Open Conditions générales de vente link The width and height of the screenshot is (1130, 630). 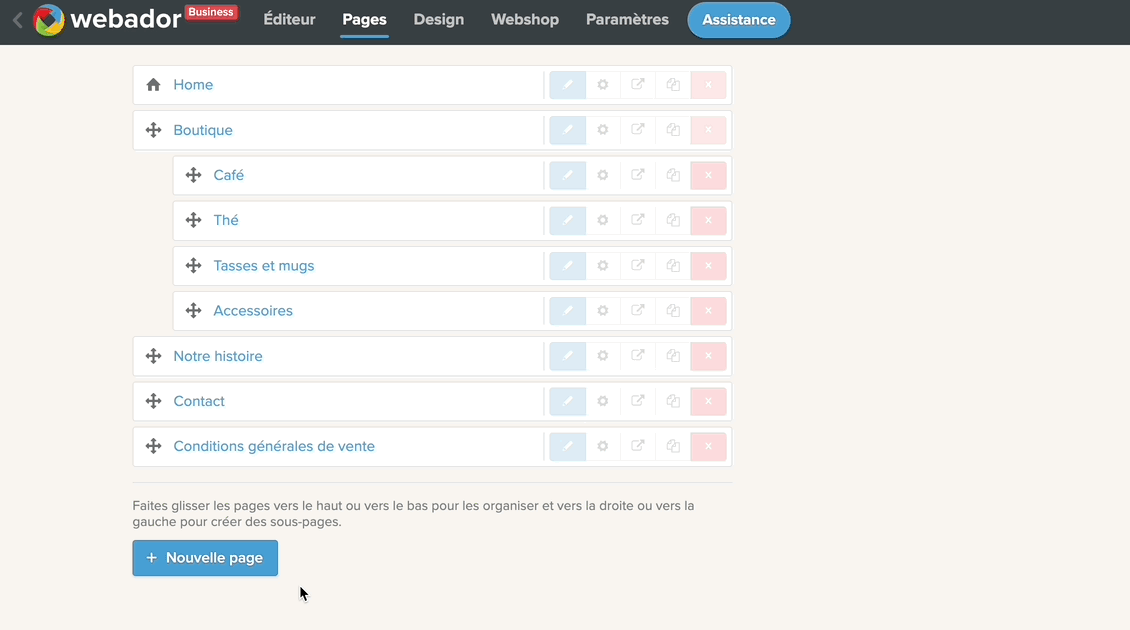click(x=274, y=446)
